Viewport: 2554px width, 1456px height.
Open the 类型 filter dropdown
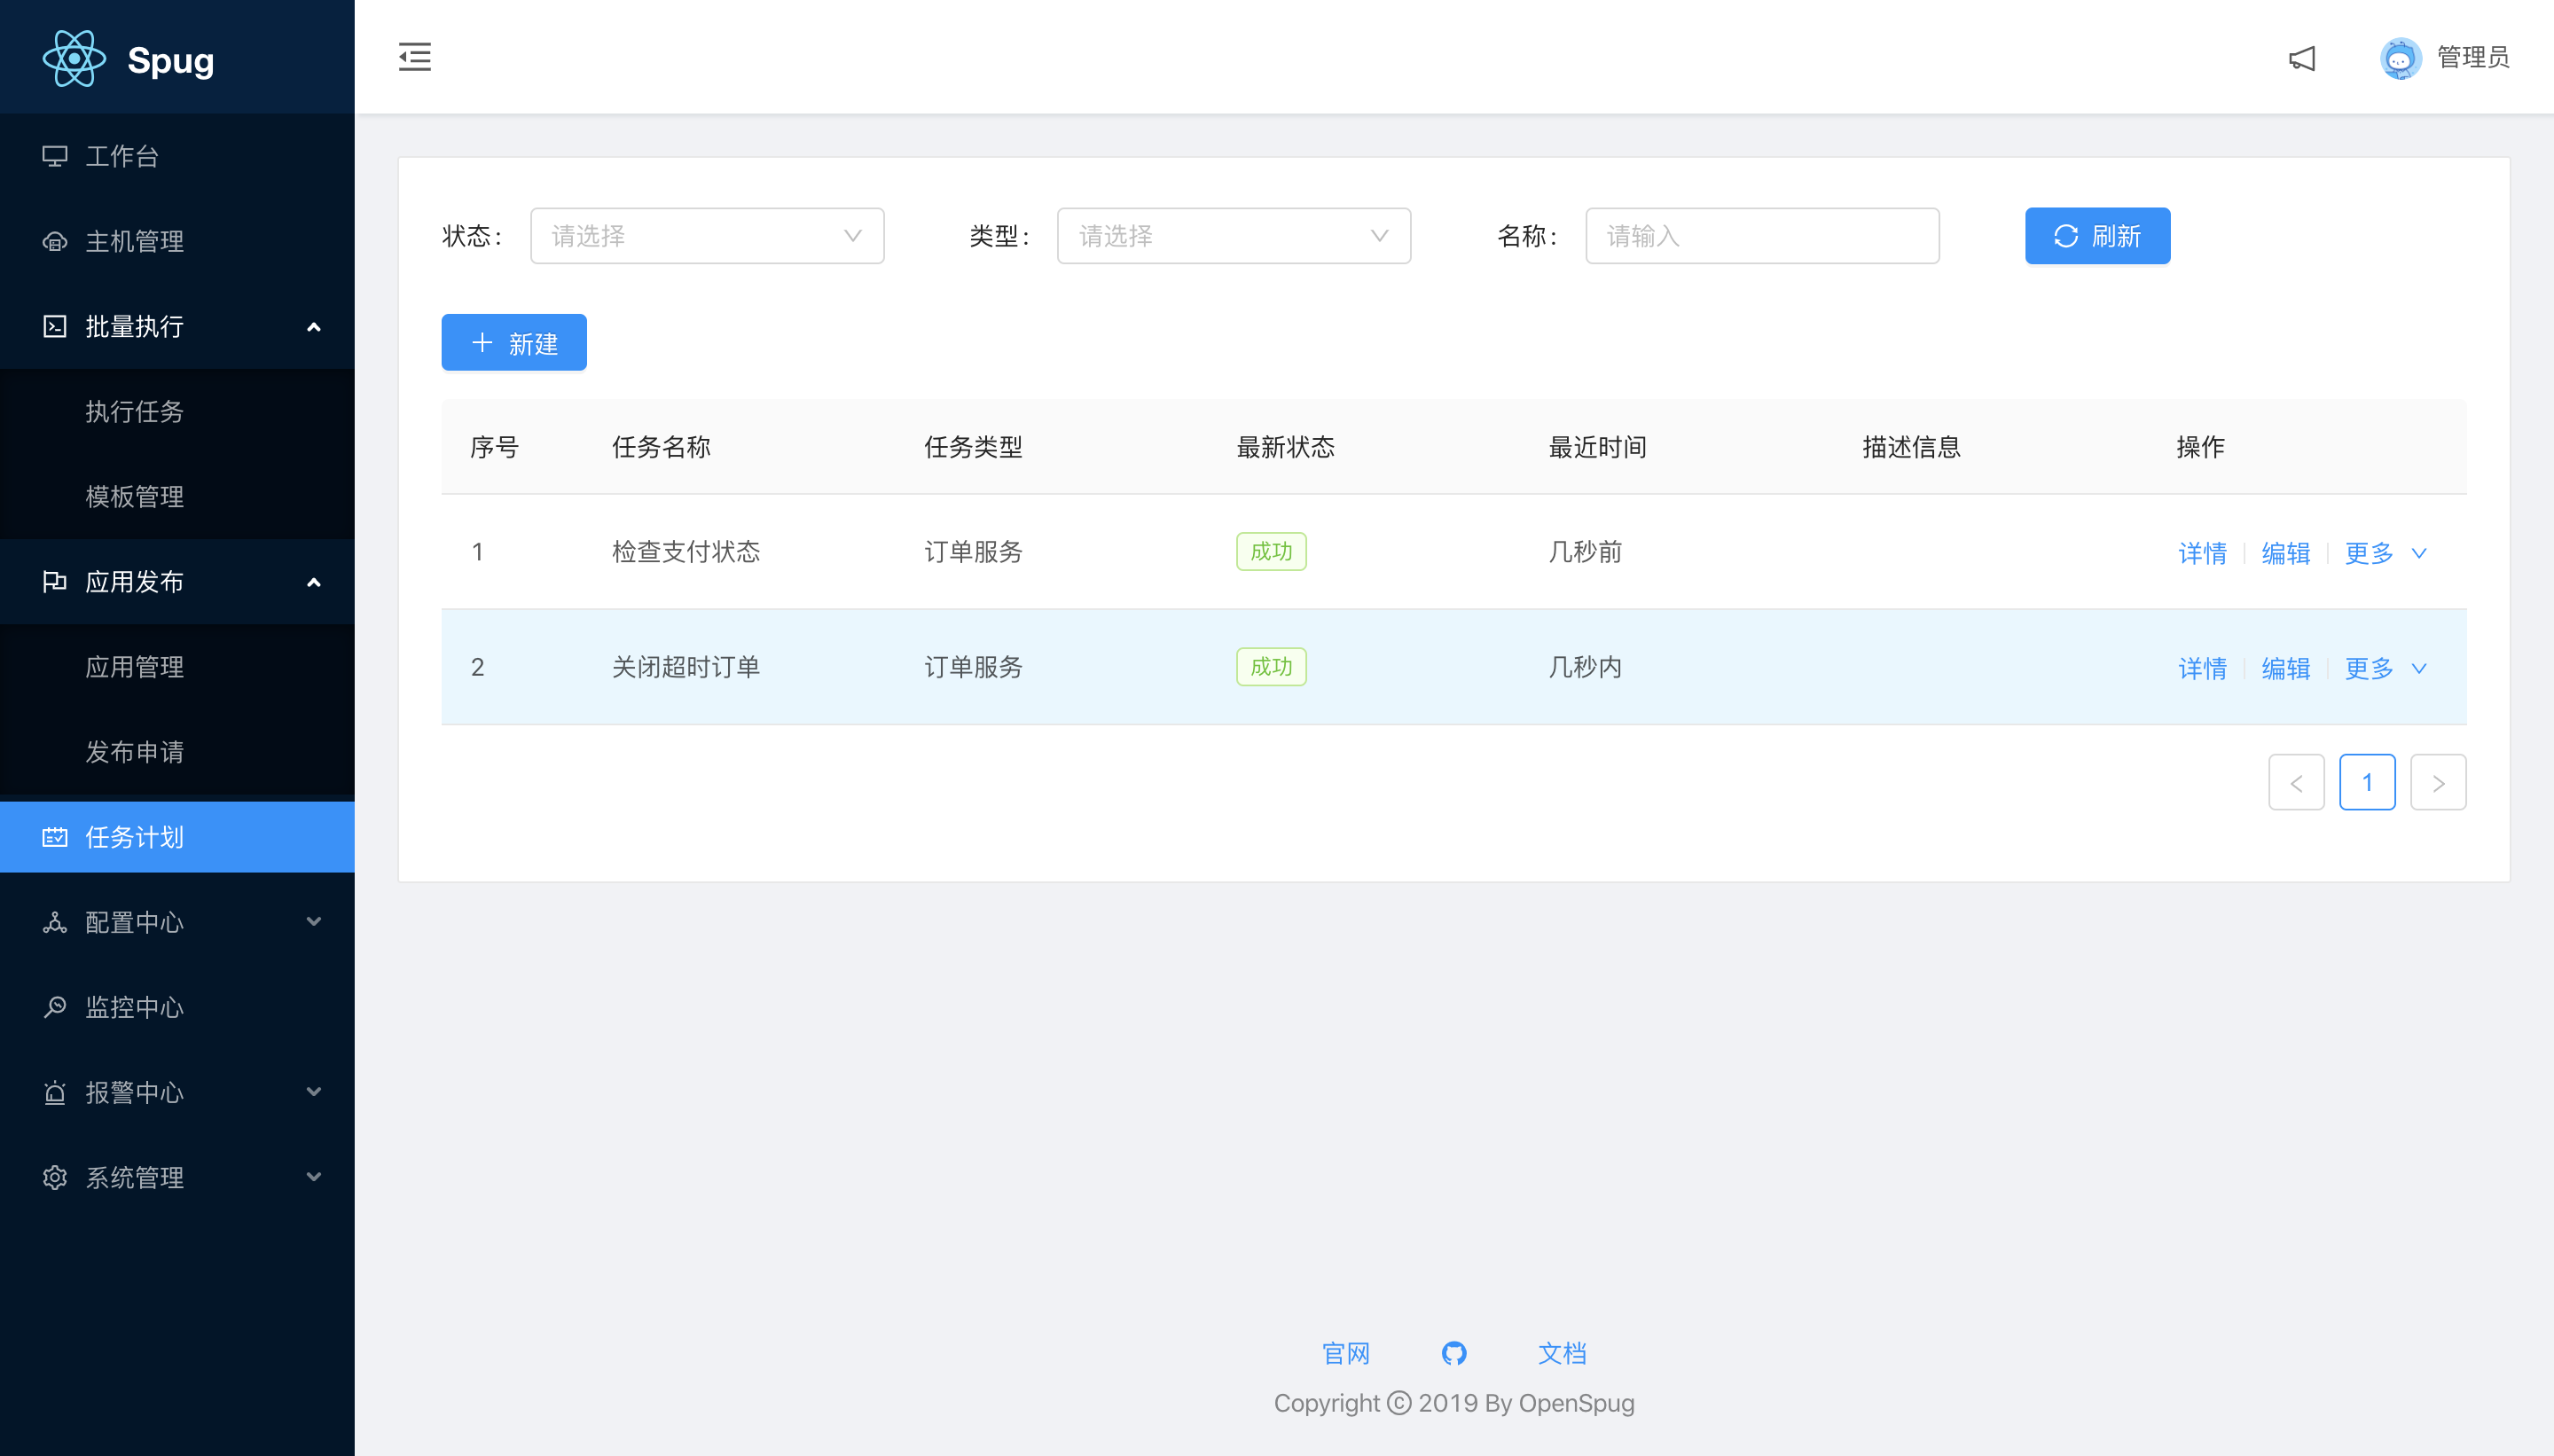click(x=1233, y=236)
